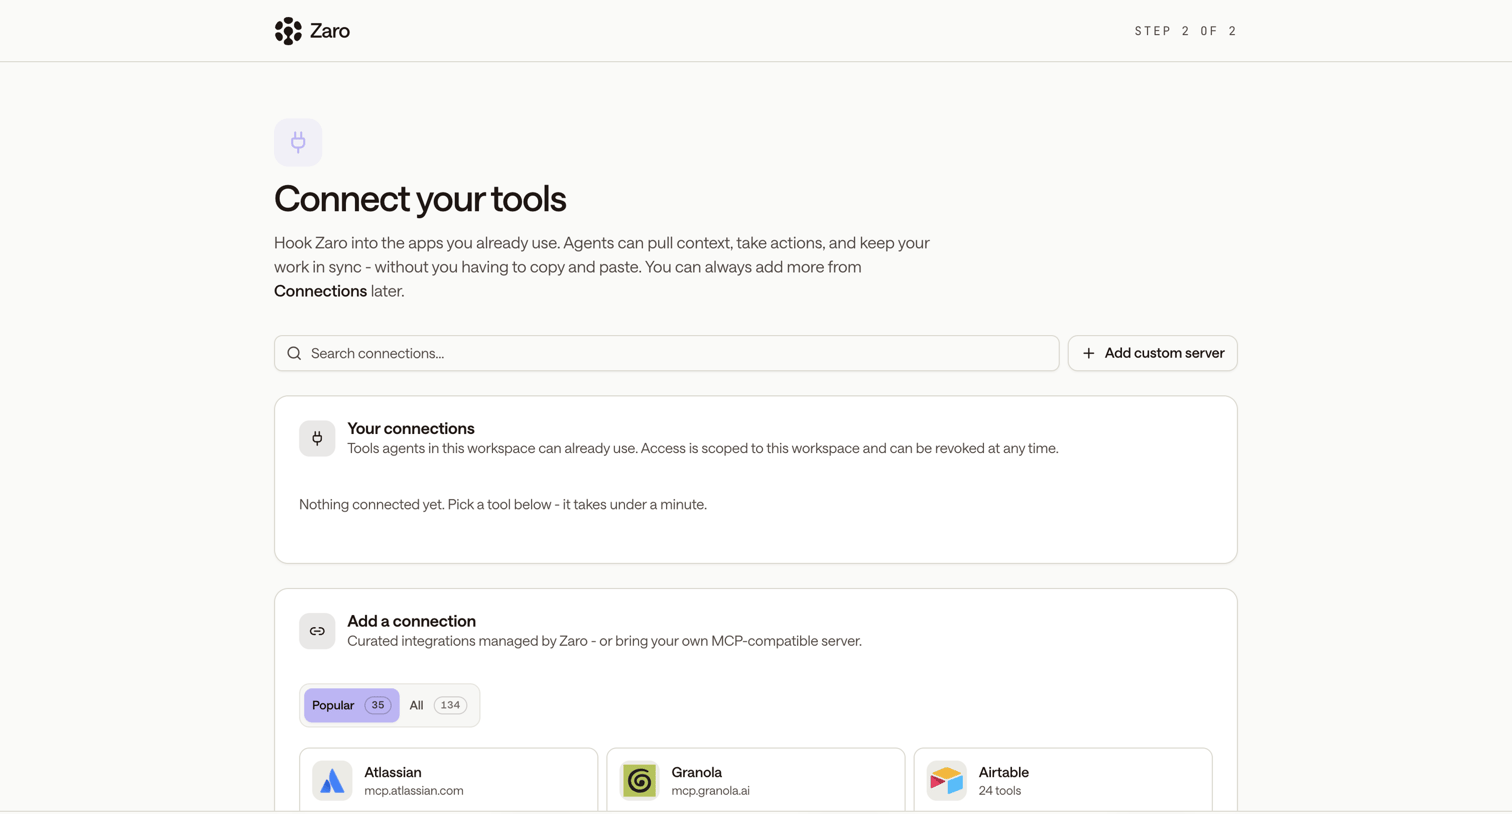Click the plus icon in Add custom server
Viewport: 1512px width, 814px height.
point(1089,353)
